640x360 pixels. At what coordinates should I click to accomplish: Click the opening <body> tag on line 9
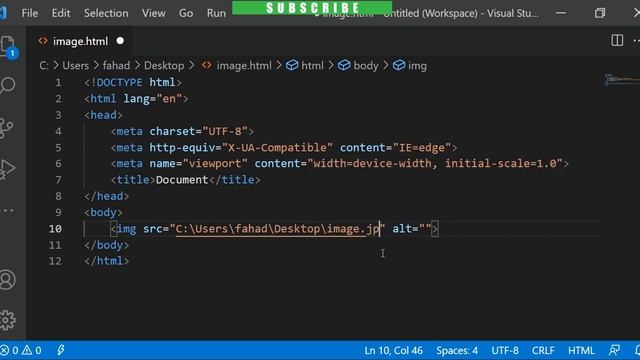104,212
